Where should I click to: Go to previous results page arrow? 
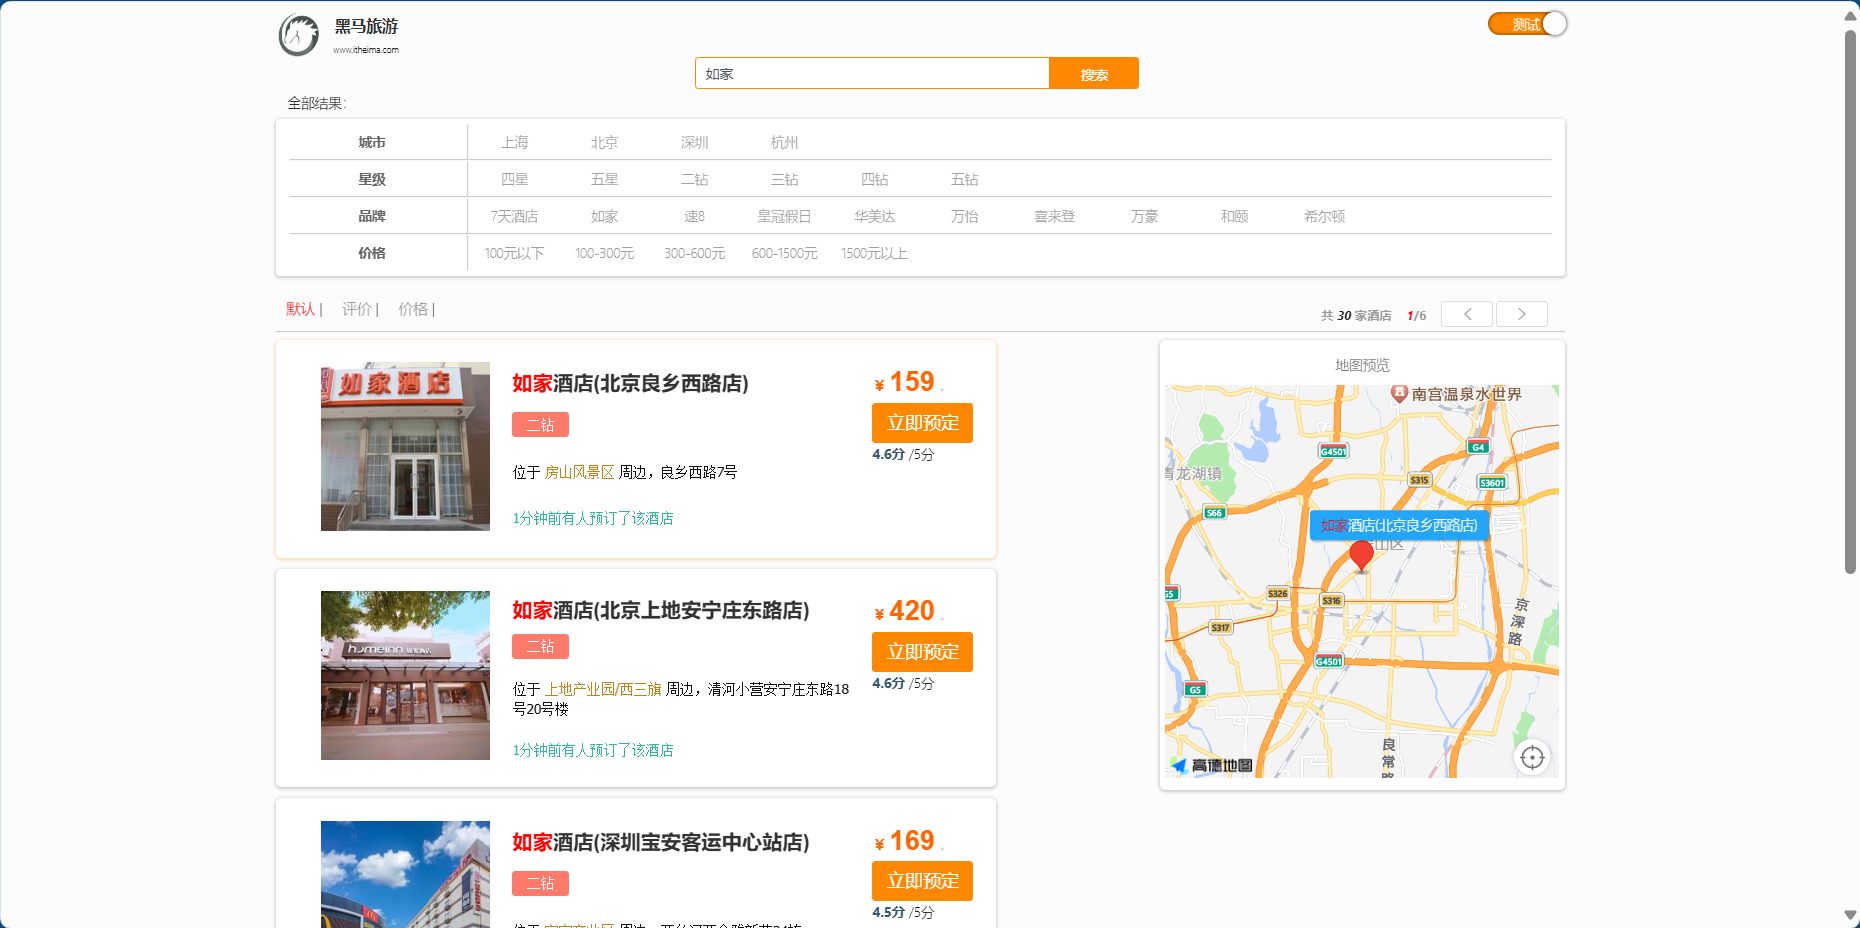click(1467, 314)
